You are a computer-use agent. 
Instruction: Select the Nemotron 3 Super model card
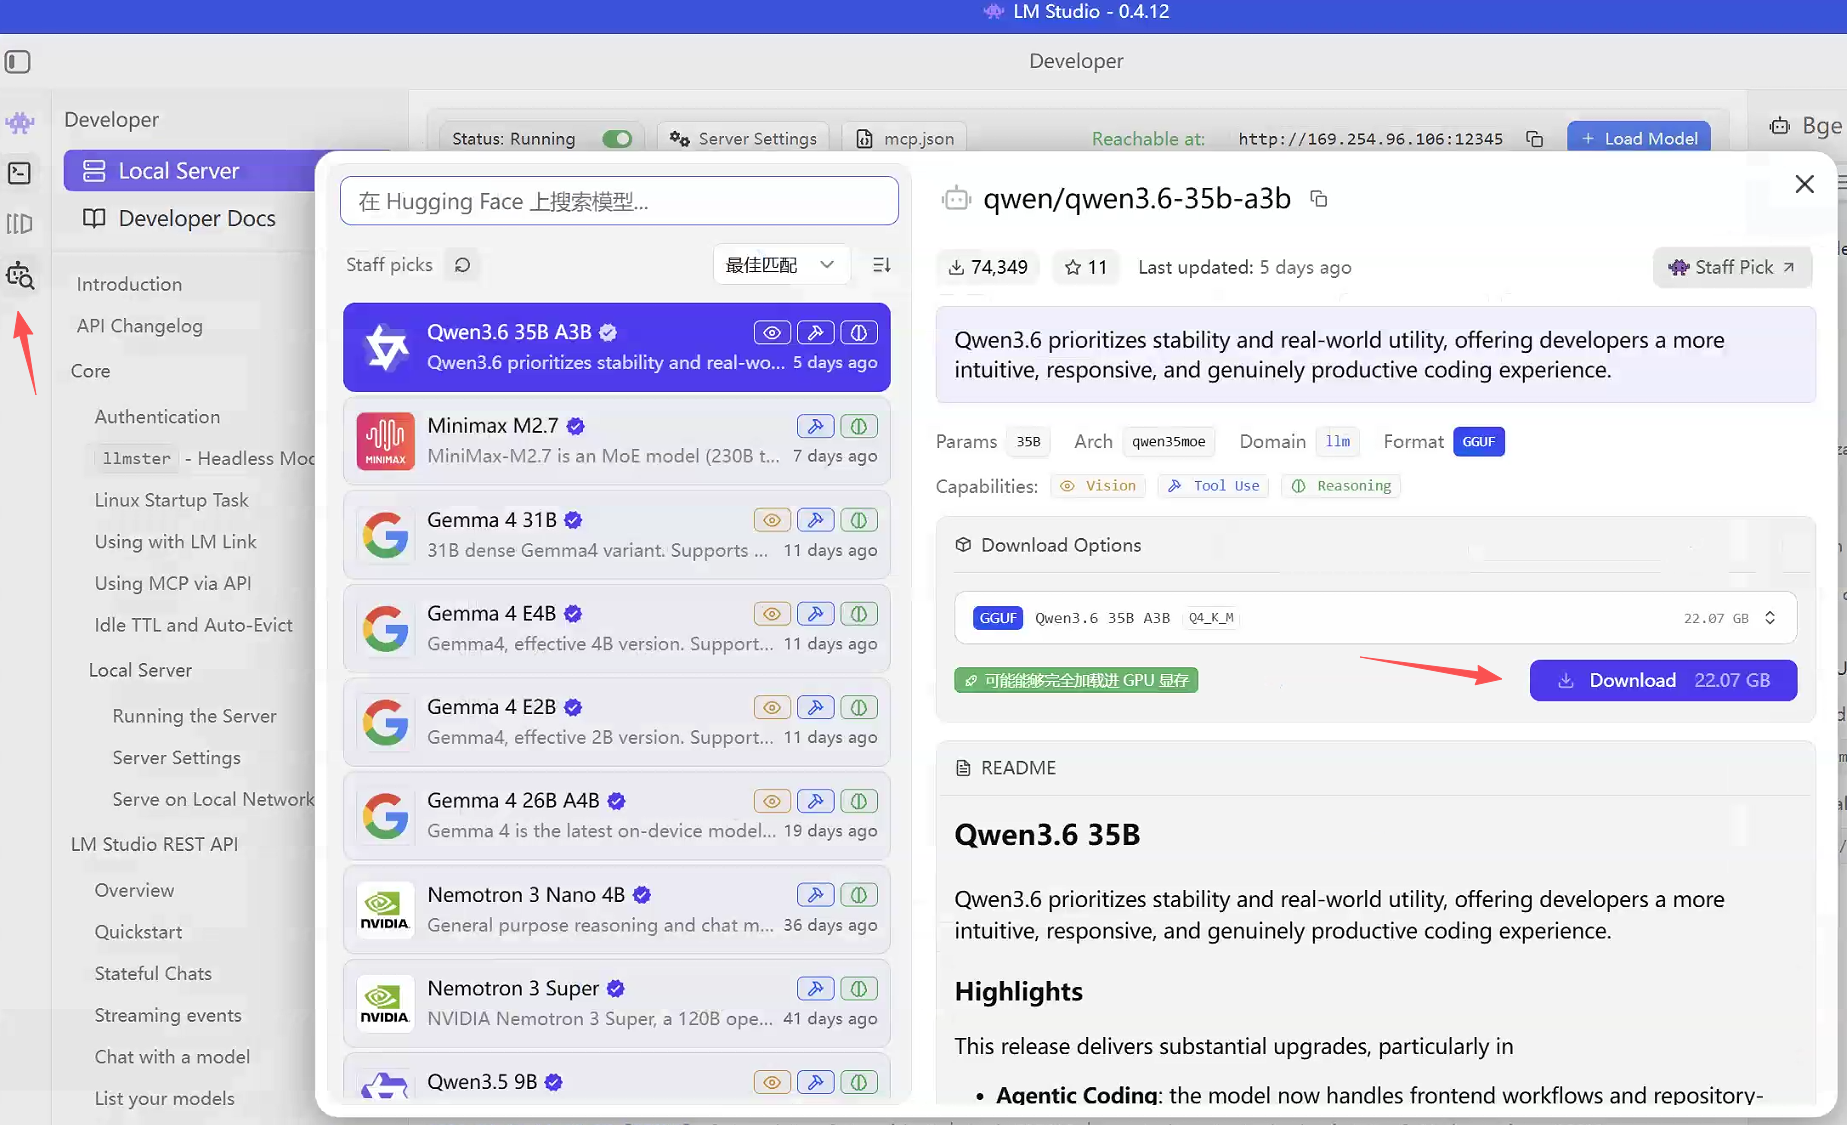616,1003
